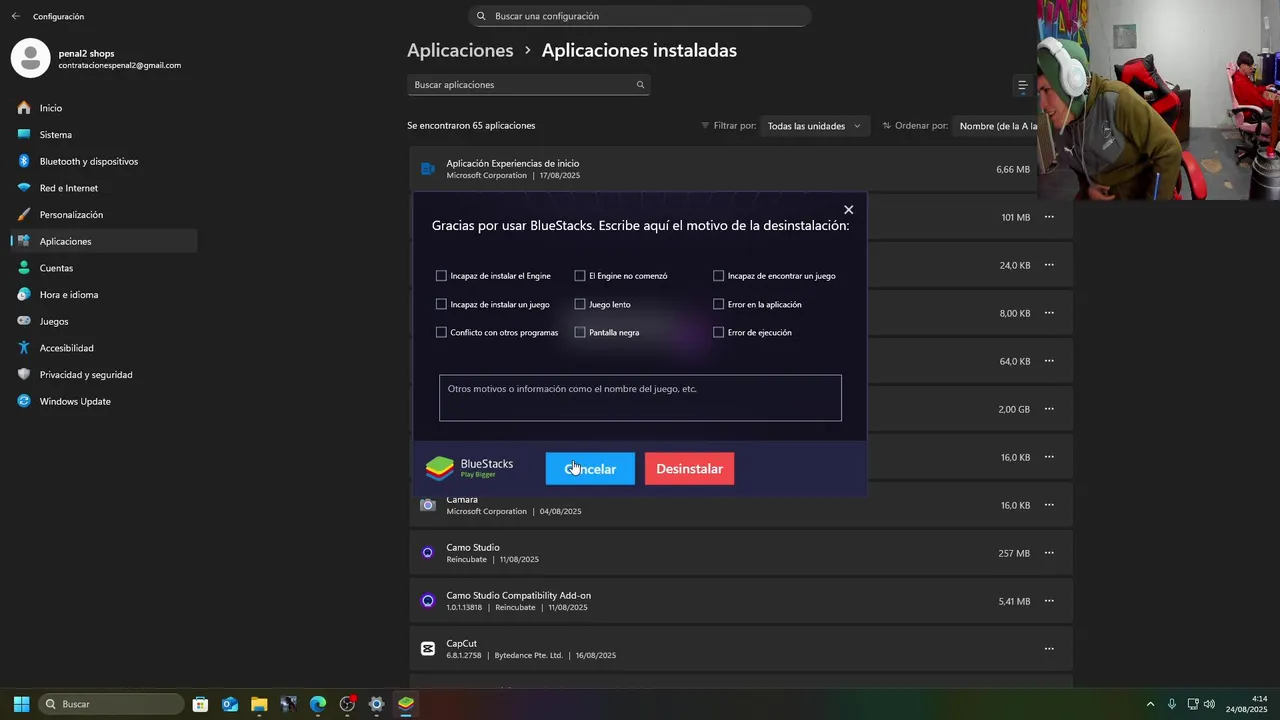Click the blue Cancelar button
The width and height of the screenshot is (1280, 720).
(590, 469)
